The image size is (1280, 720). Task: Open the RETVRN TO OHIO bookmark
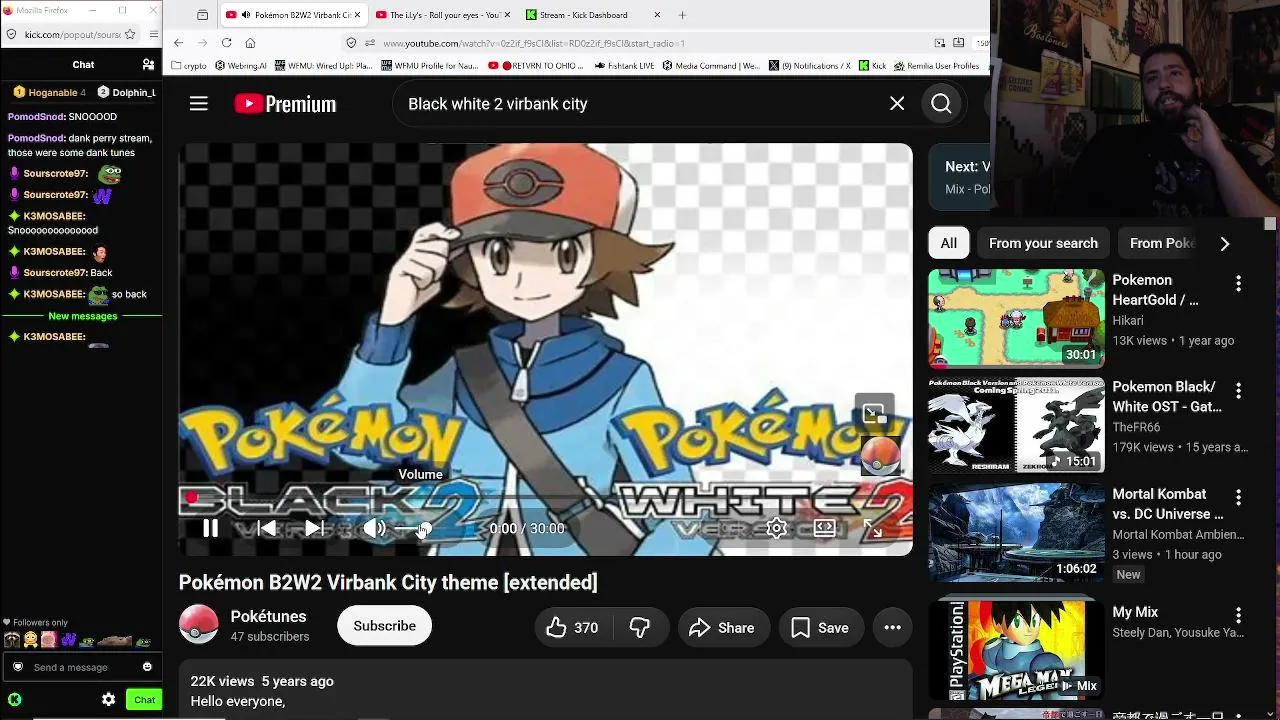pos(537,66)
